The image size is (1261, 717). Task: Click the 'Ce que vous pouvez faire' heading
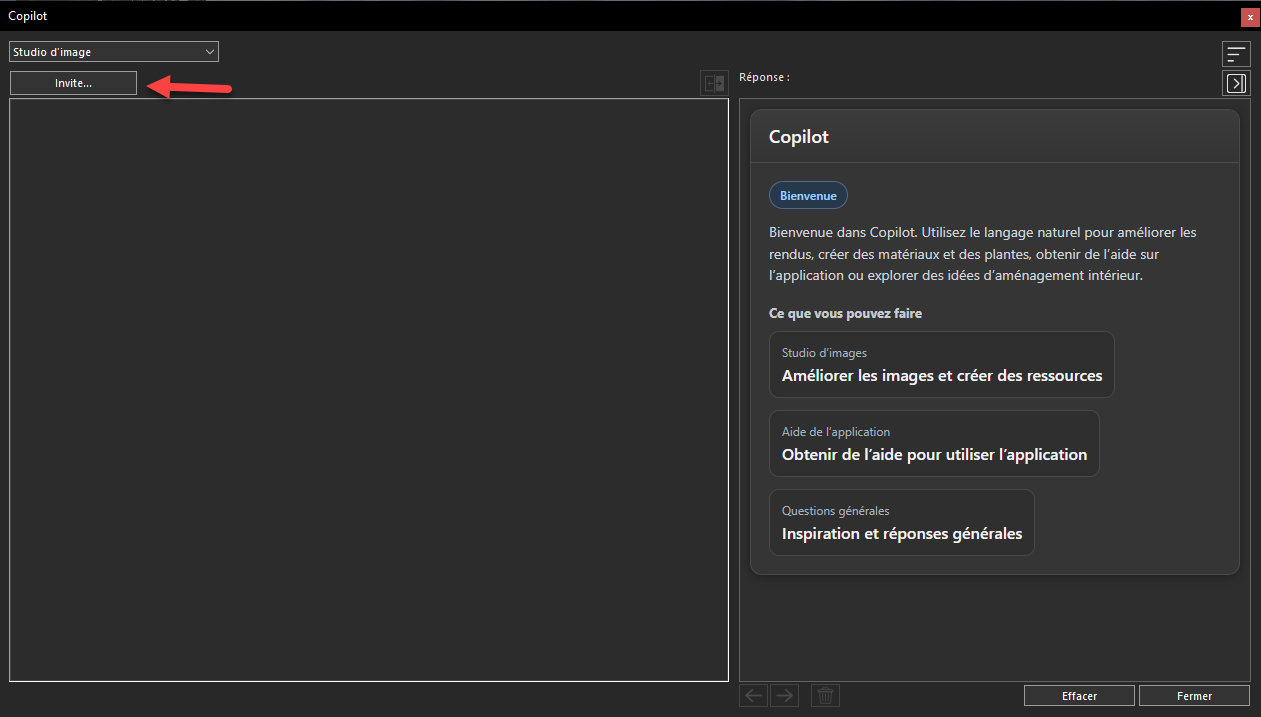(845, 313)
